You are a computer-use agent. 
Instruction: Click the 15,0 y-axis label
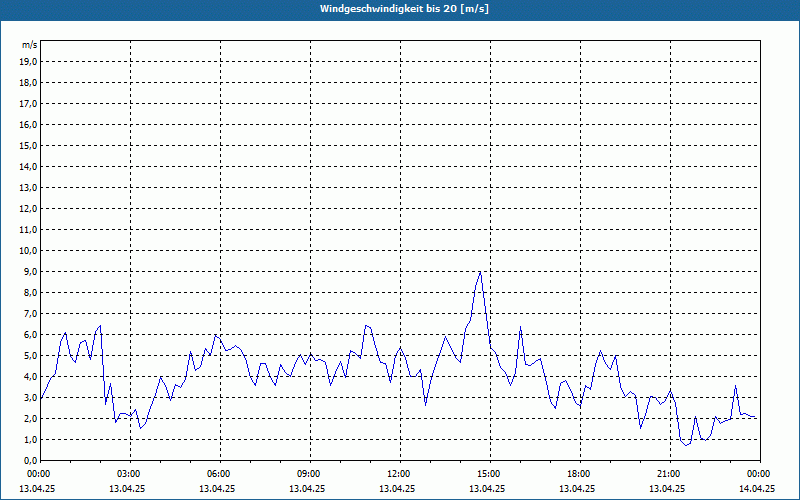[x=29, y=145]
